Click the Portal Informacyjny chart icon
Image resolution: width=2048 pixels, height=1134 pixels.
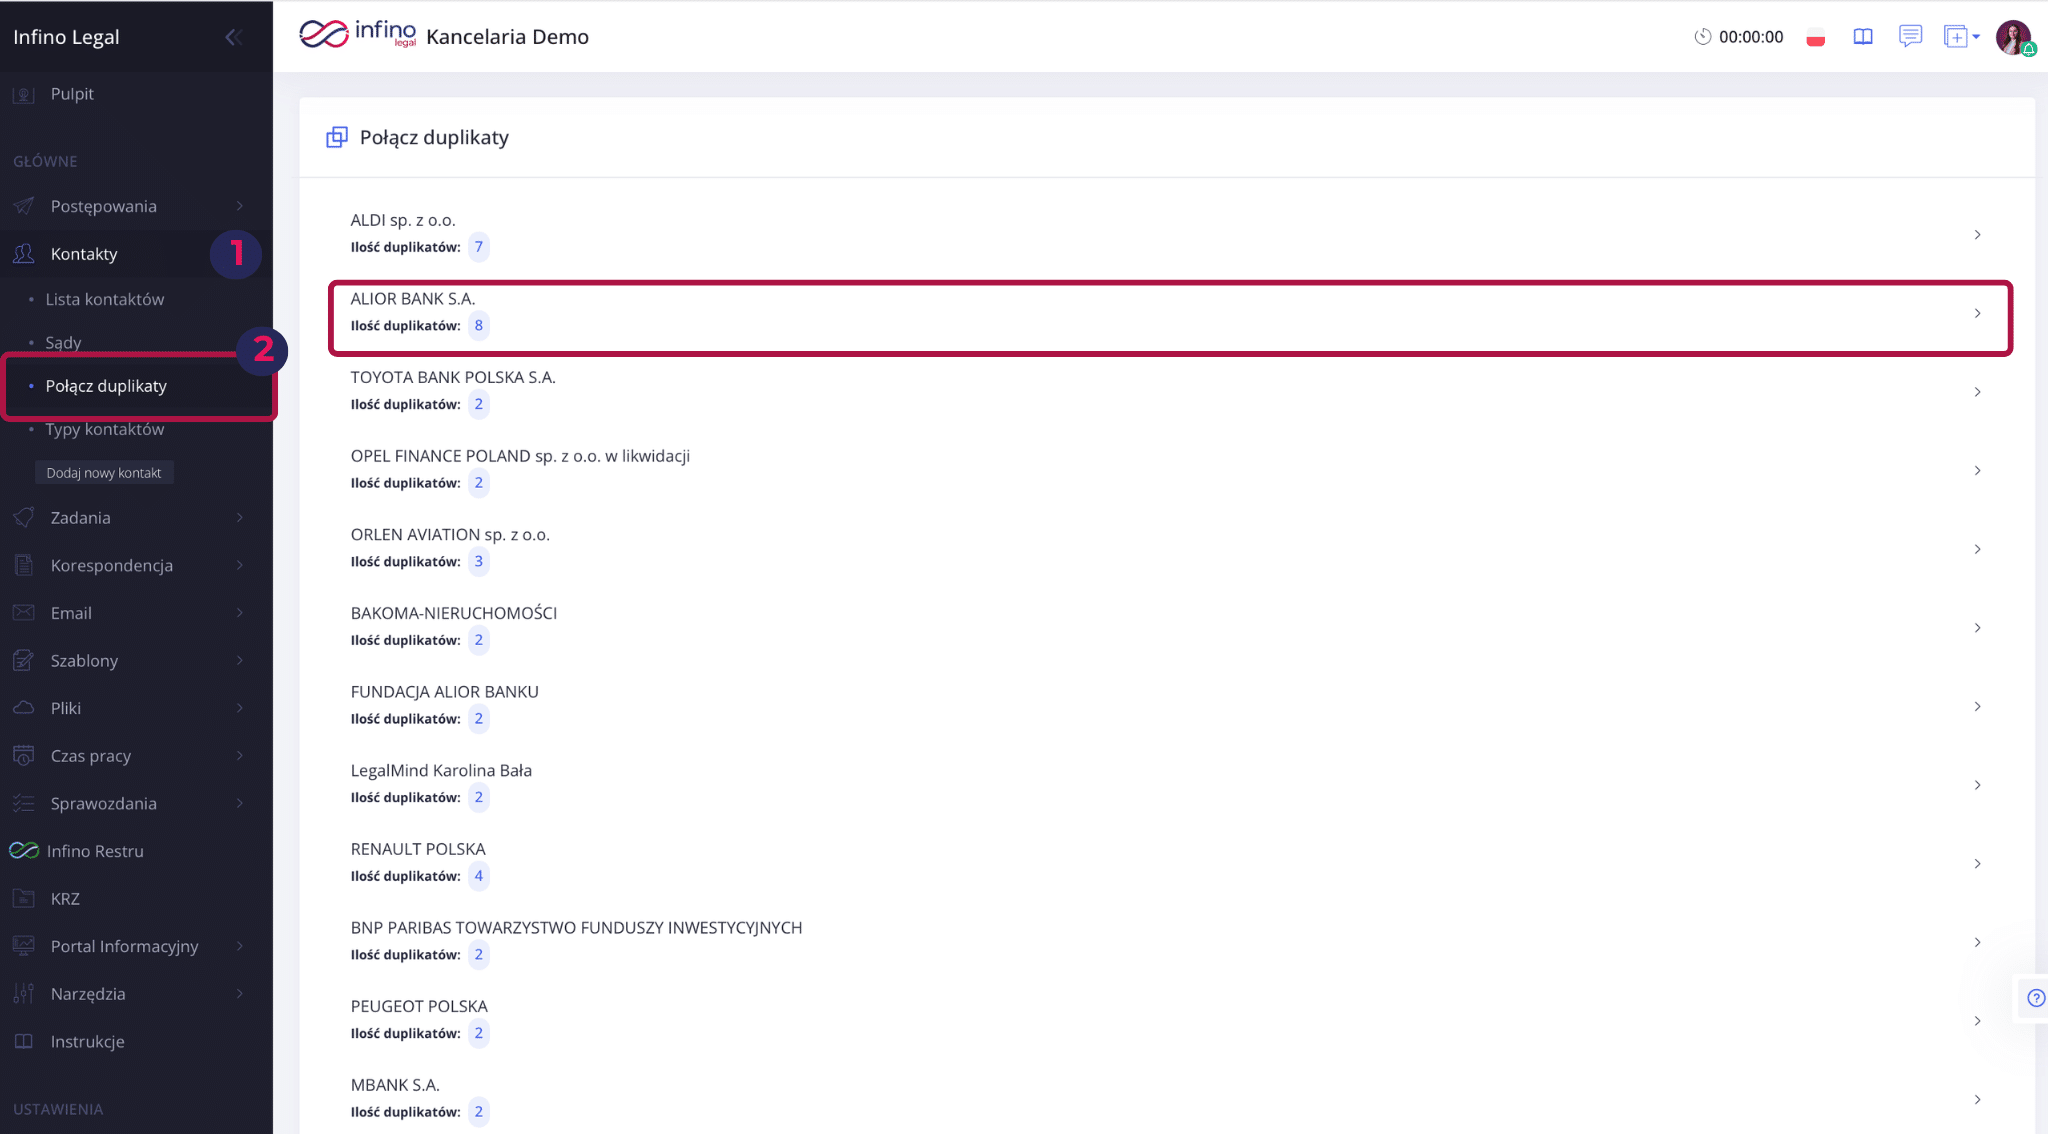click(x=24, y=946)
